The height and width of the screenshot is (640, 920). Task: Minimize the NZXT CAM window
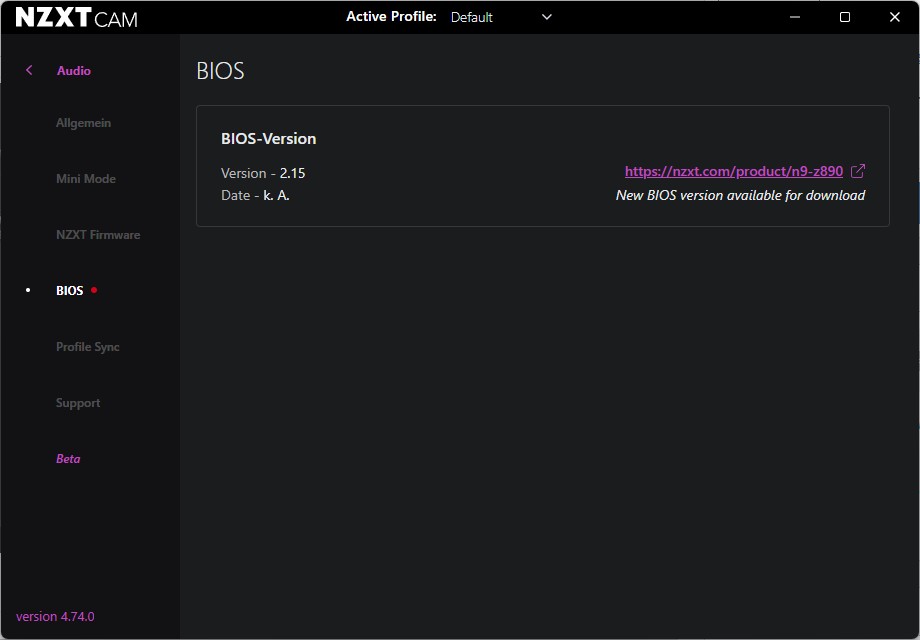coord(795,17)
